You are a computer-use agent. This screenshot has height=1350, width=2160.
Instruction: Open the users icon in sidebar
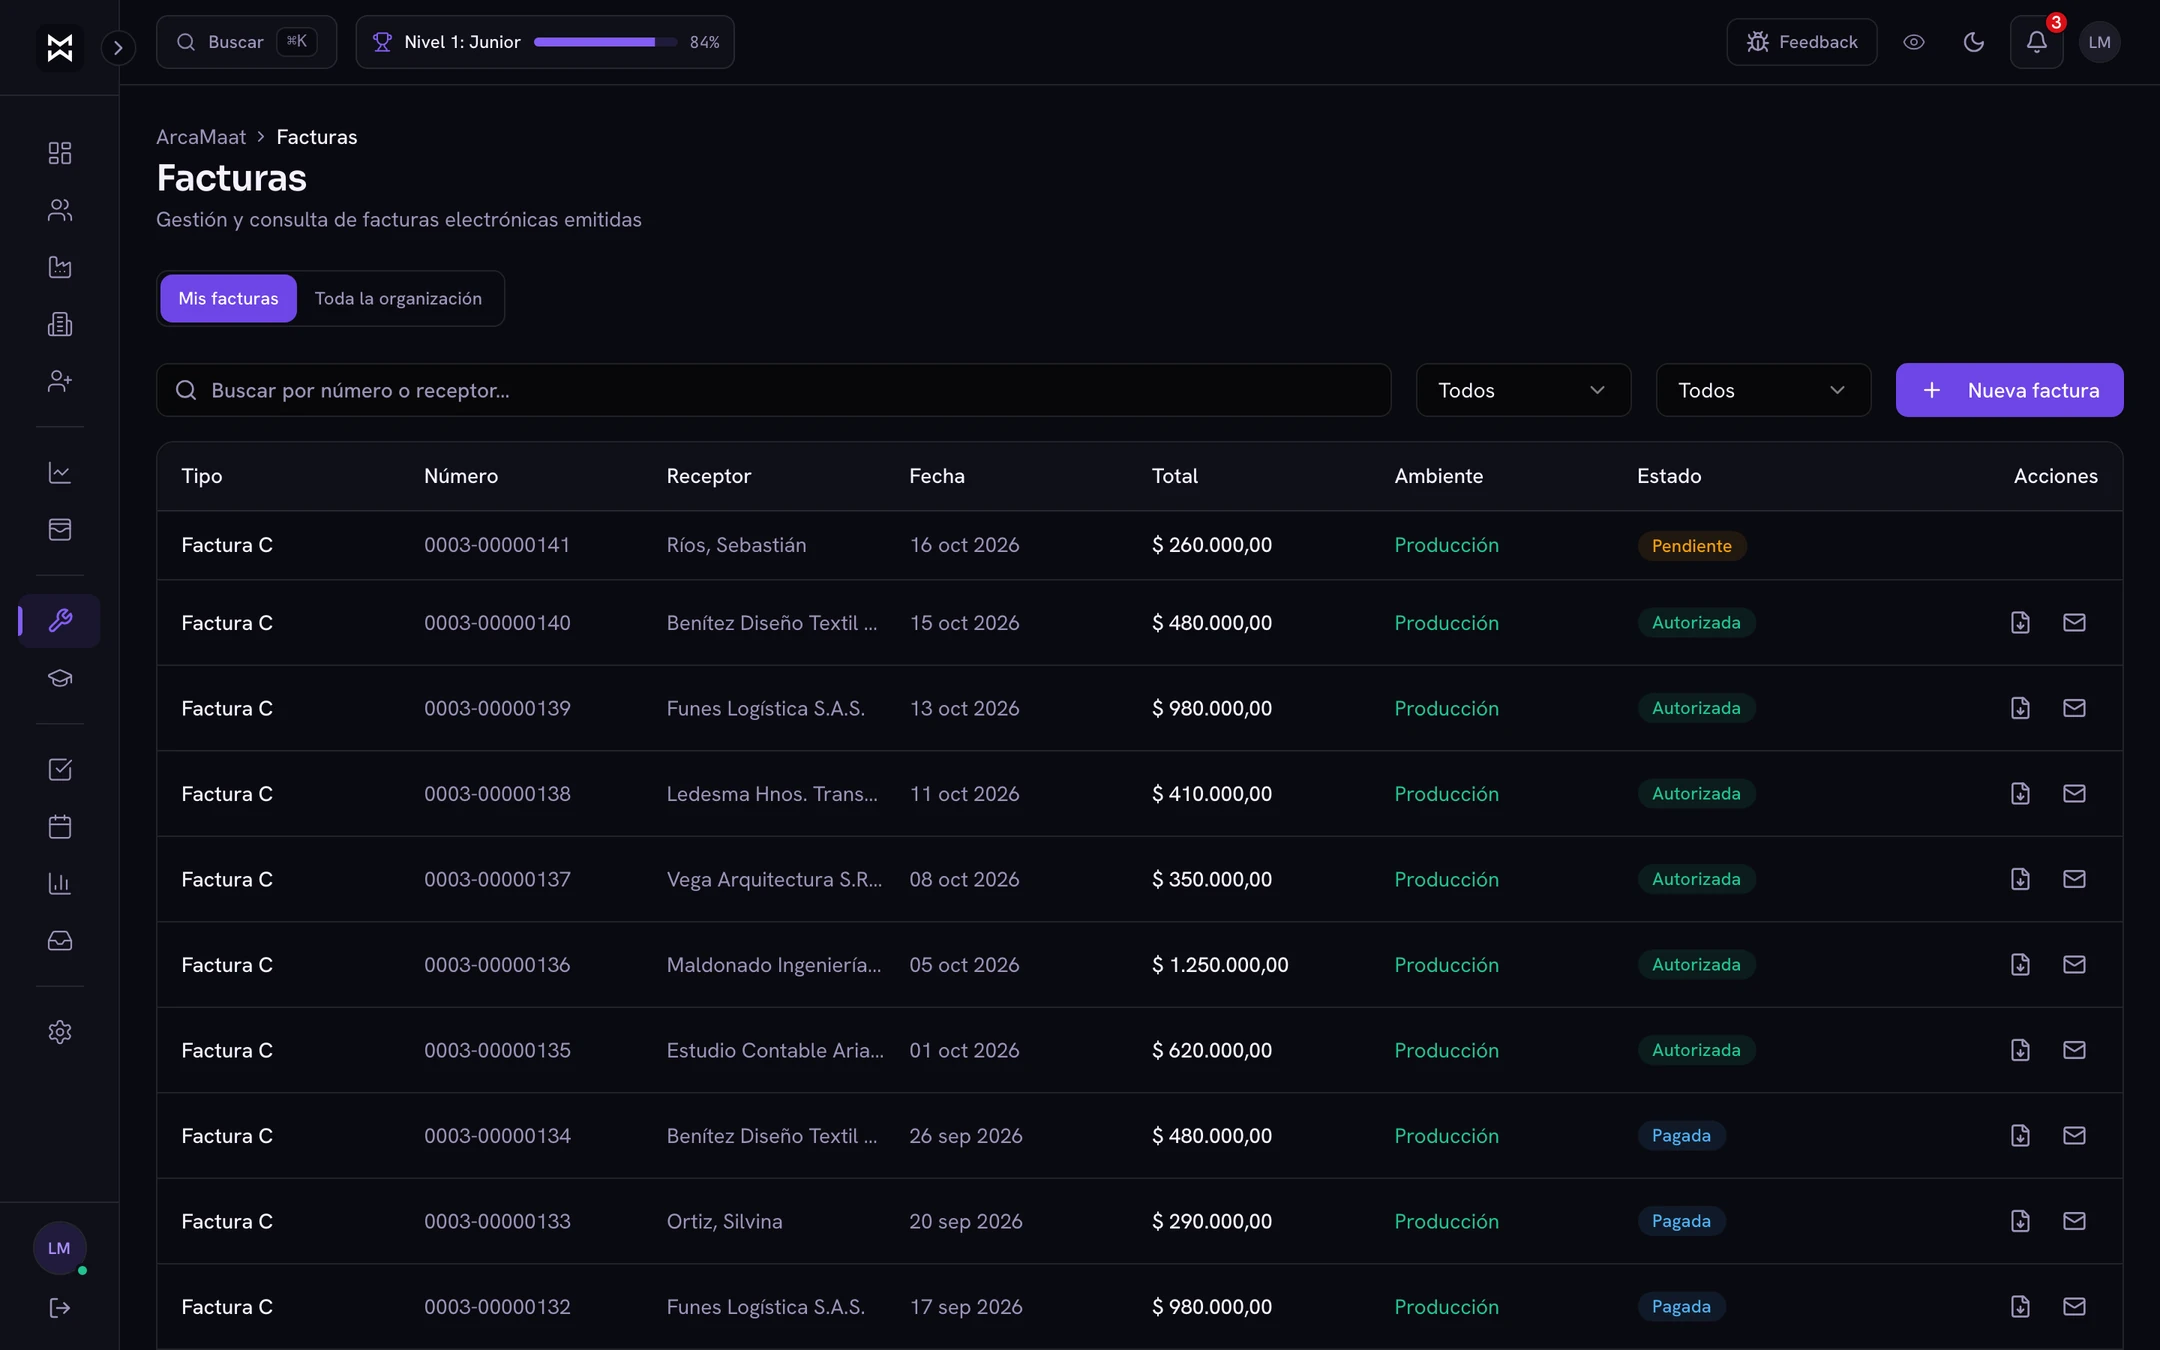pyautogui.click(x=60, y=210)
